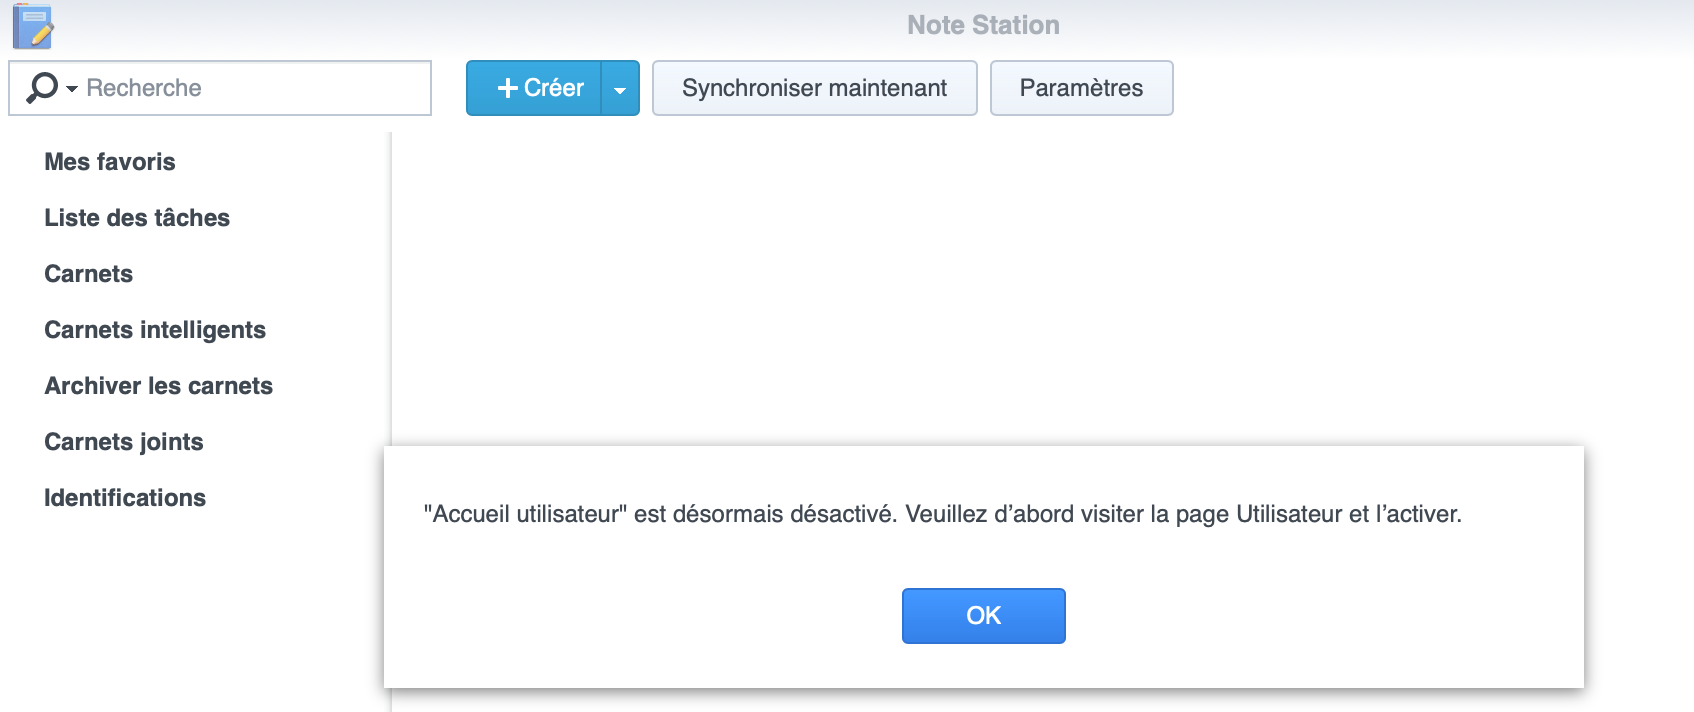Click the Accueil utilisateur warning message text
The height and width of the screenshot is (712, 1694).
(942, 514)
